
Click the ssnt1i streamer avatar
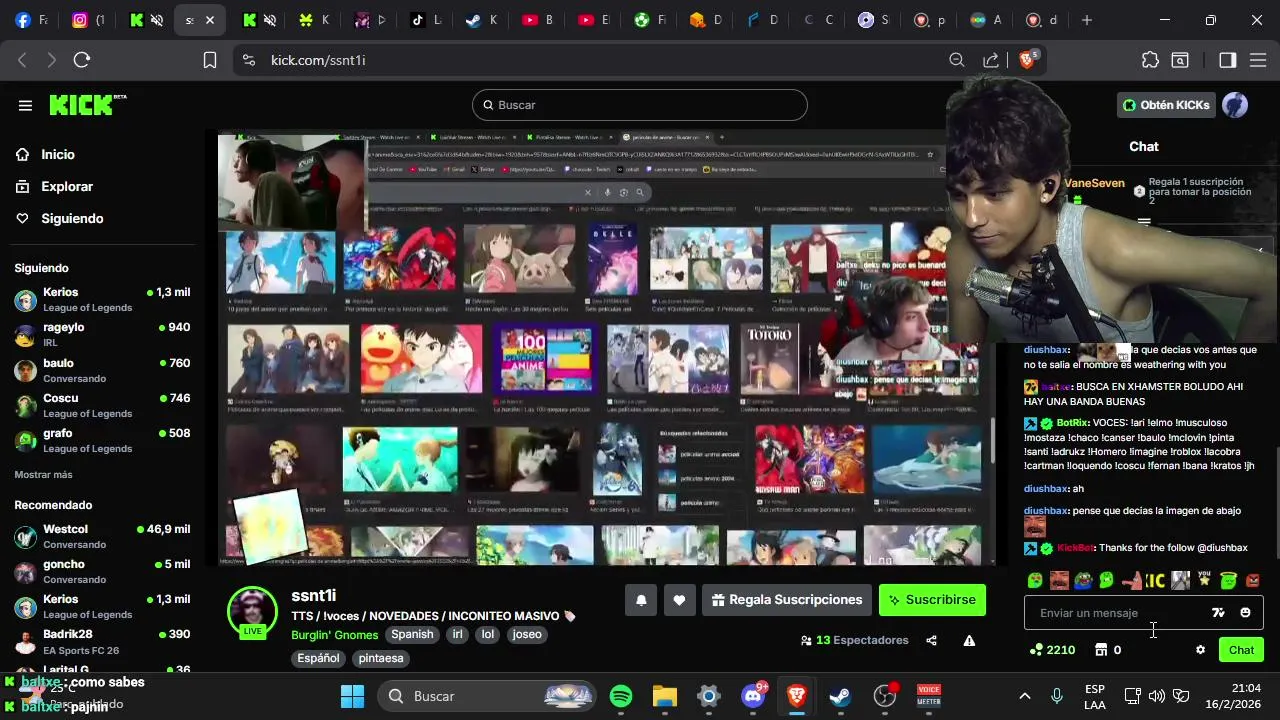[252, 610]
